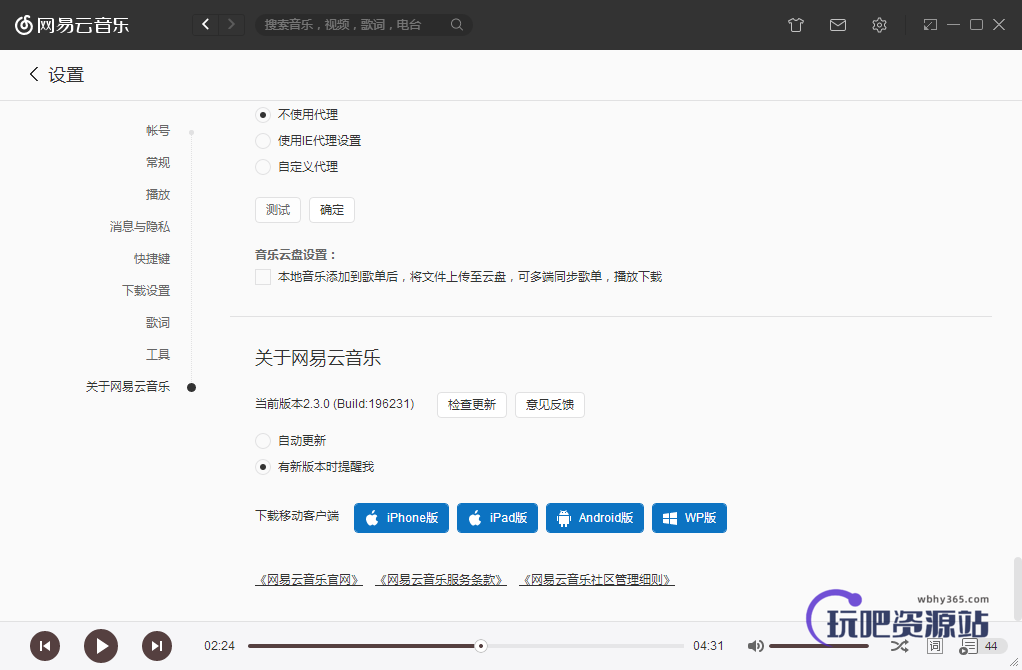
Task: Jump to 常规 settings section
Action: tap(158, 162)
